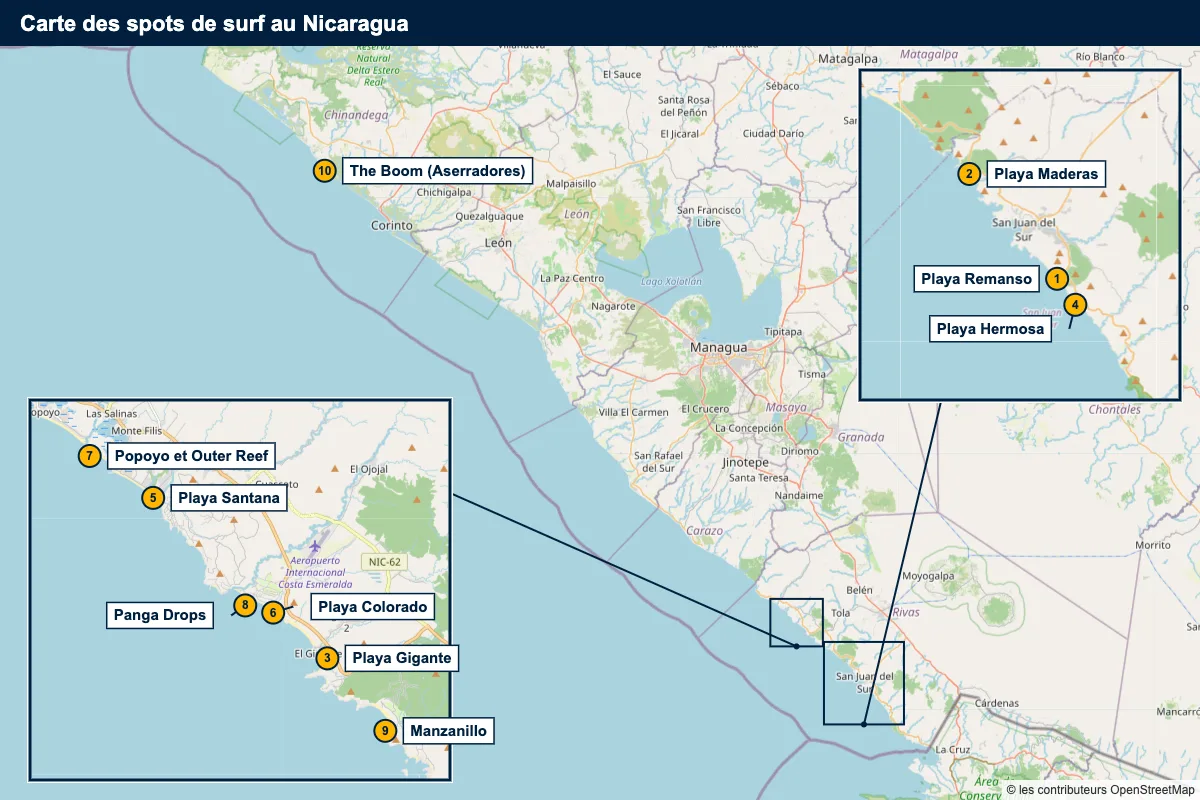
Task: Select the Playa Santana label
Action: (x=229, y=497)
